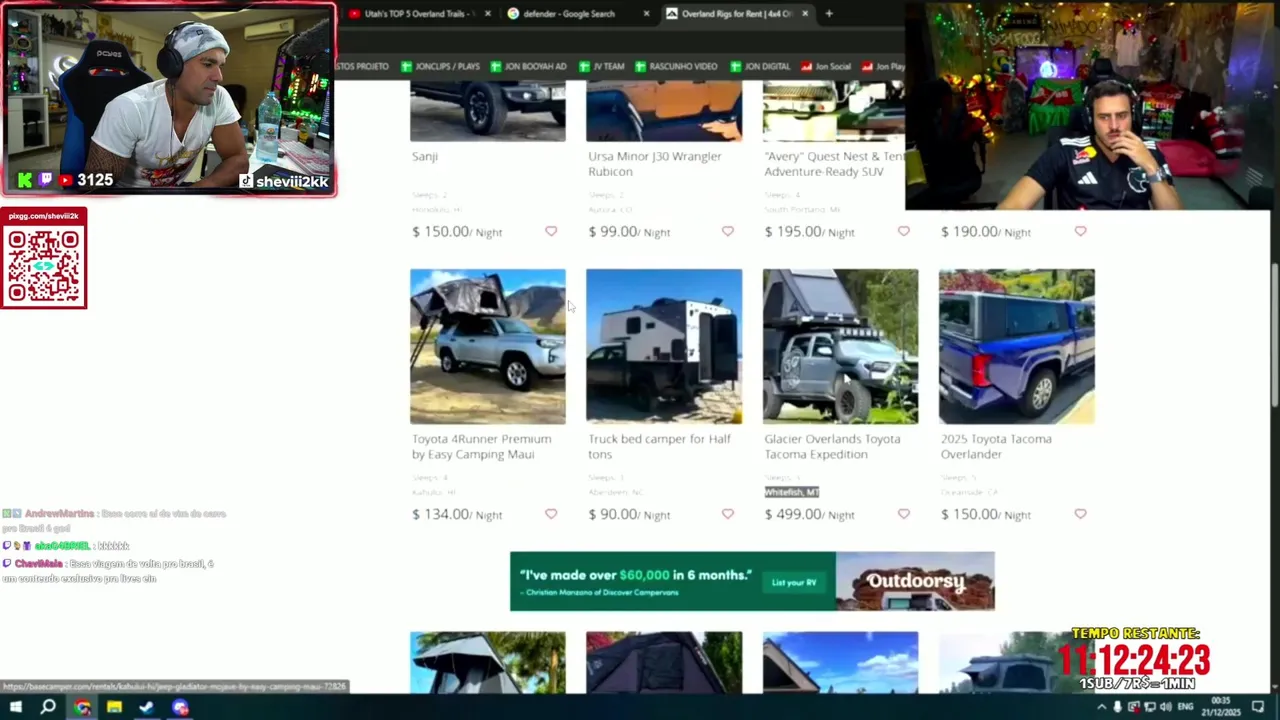Click the List your RV button
This screenshot has height=720, width=1280.
tap(794, 582)
